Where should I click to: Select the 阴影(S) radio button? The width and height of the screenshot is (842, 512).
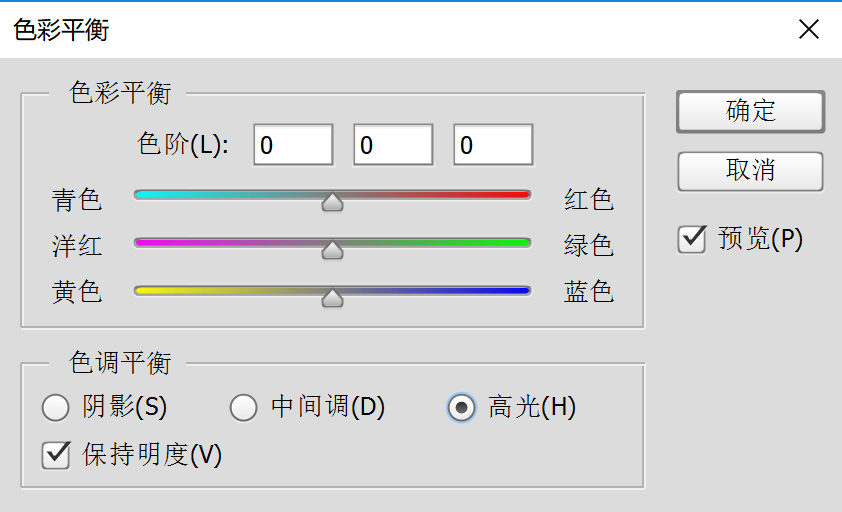[x=55, y=408]
